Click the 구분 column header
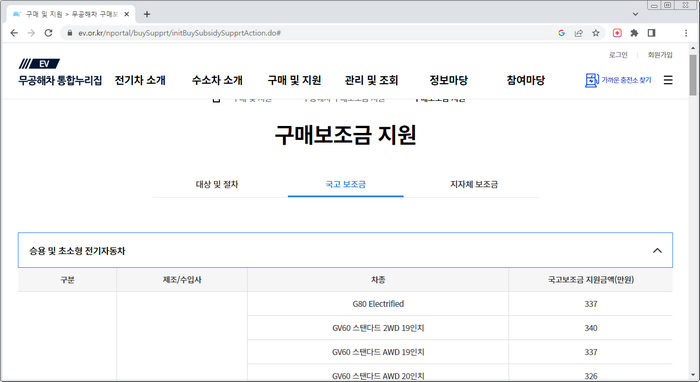700x382 pixels. [67, 280]
